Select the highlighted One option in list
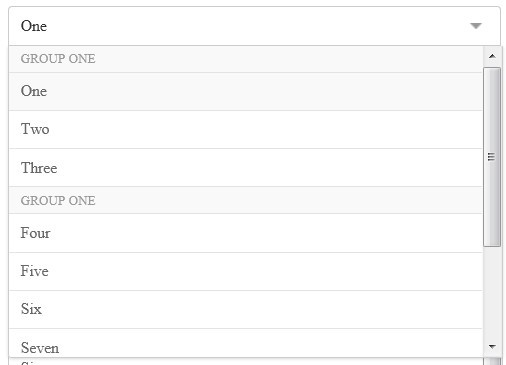 click(x=246, y=91)
